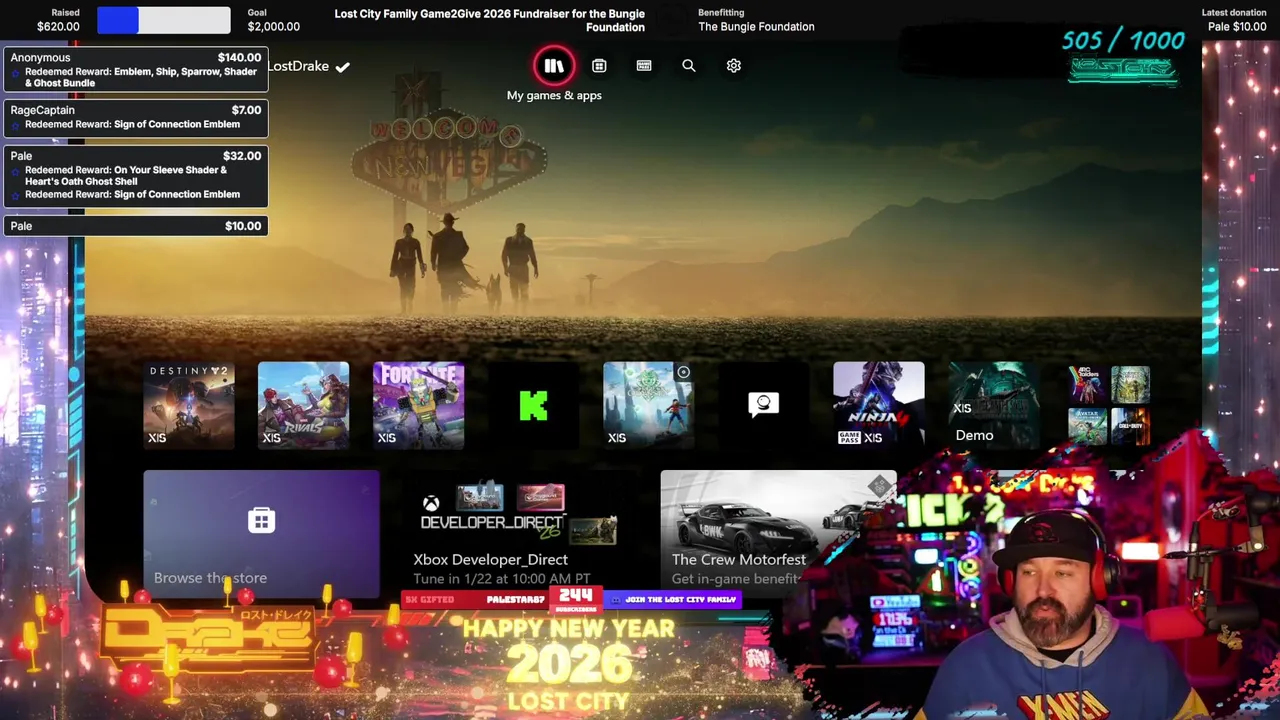Open My games & apps library icon
This screenshot has height=720, width=1280.
pyautogui.click(x=554, y=66)
